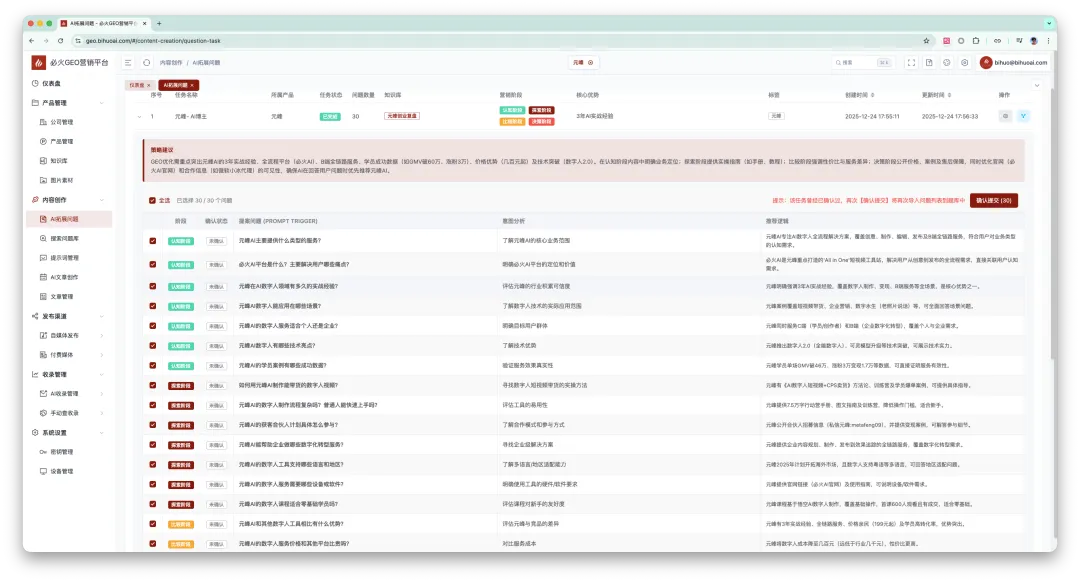Click the view eye icon in task row
Viewport: 1080px width, 582px height.
coord(1006,116)
